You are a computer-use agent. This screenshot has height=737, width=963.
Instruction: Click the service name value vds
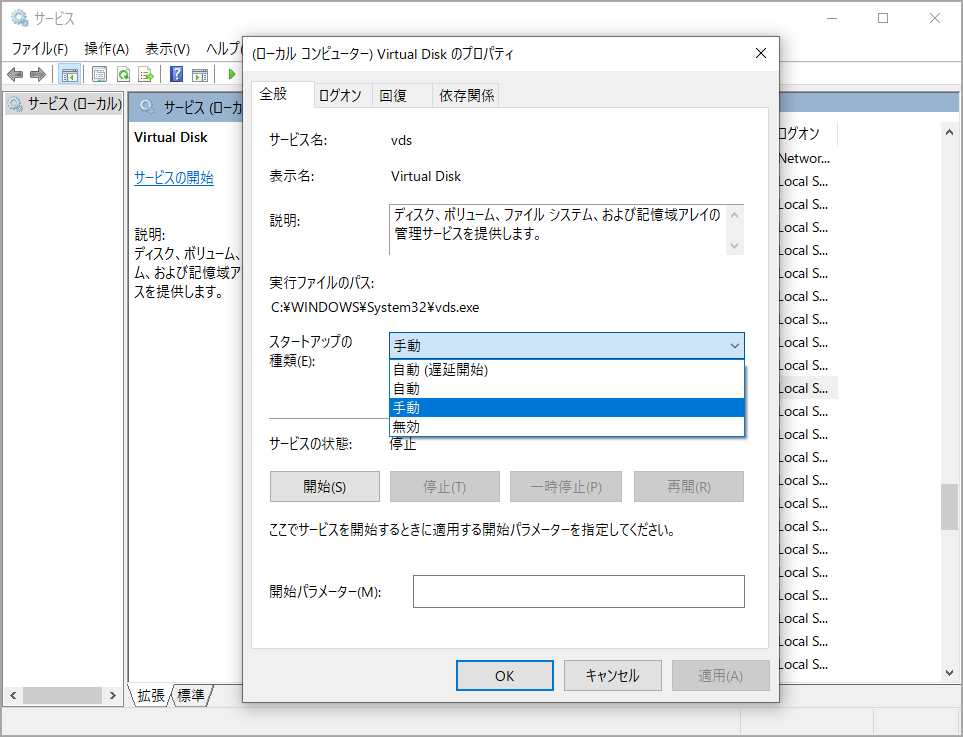[401, 140]
